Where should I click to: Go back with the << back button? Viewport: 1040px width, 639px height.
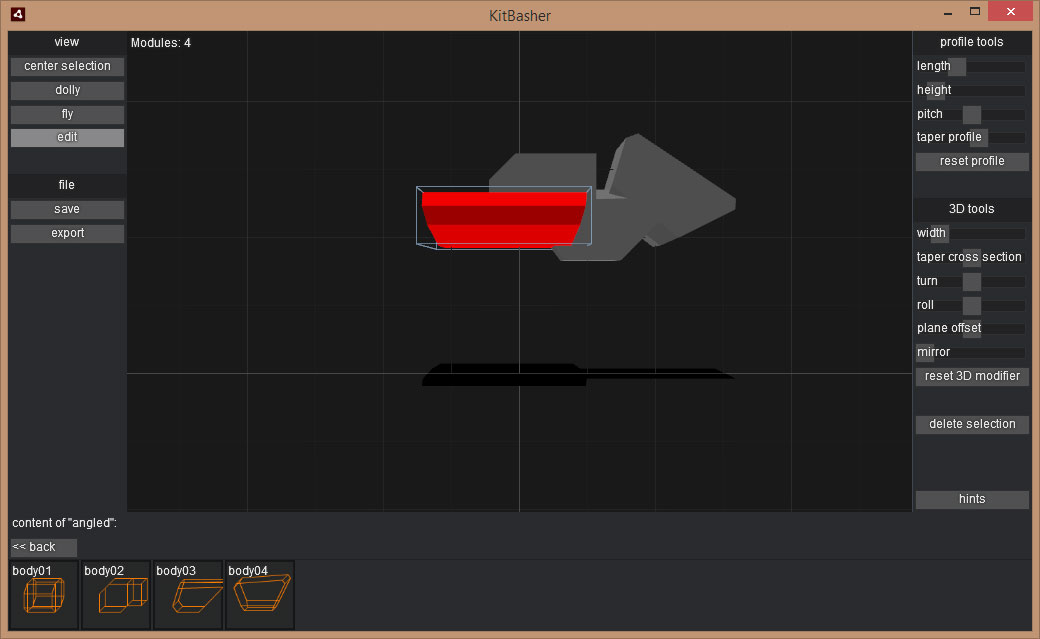pyautogui.click(x=43, y=547)
